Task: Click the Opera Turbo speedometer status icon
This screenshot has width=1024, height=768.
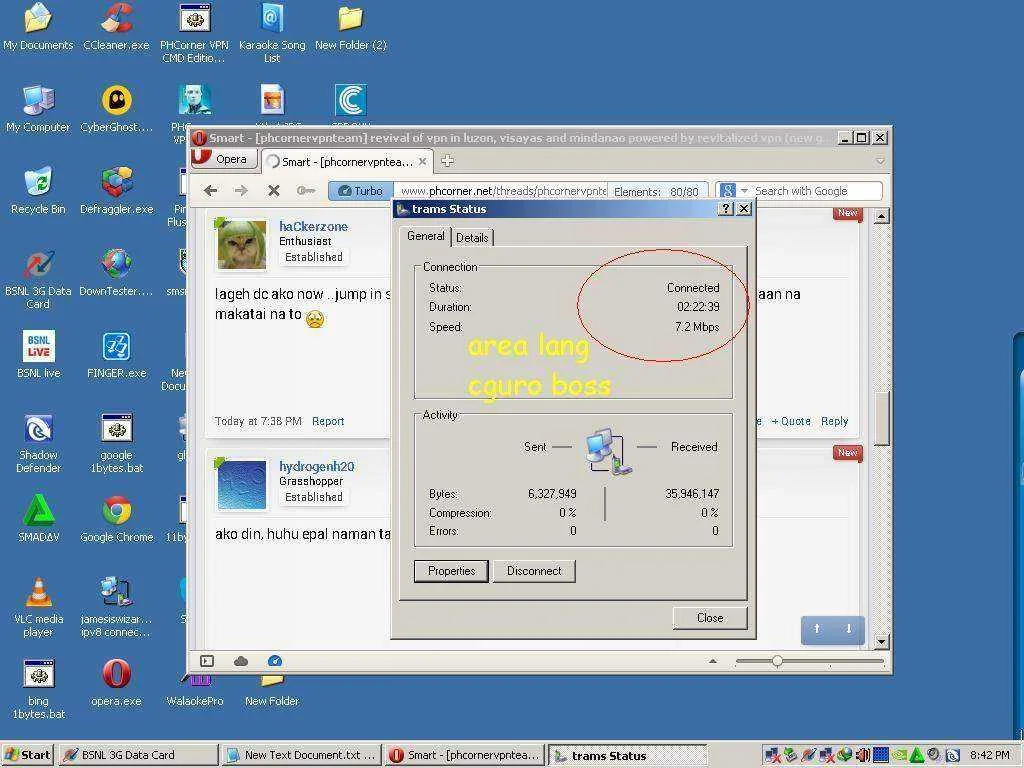Action: (275, 661)
